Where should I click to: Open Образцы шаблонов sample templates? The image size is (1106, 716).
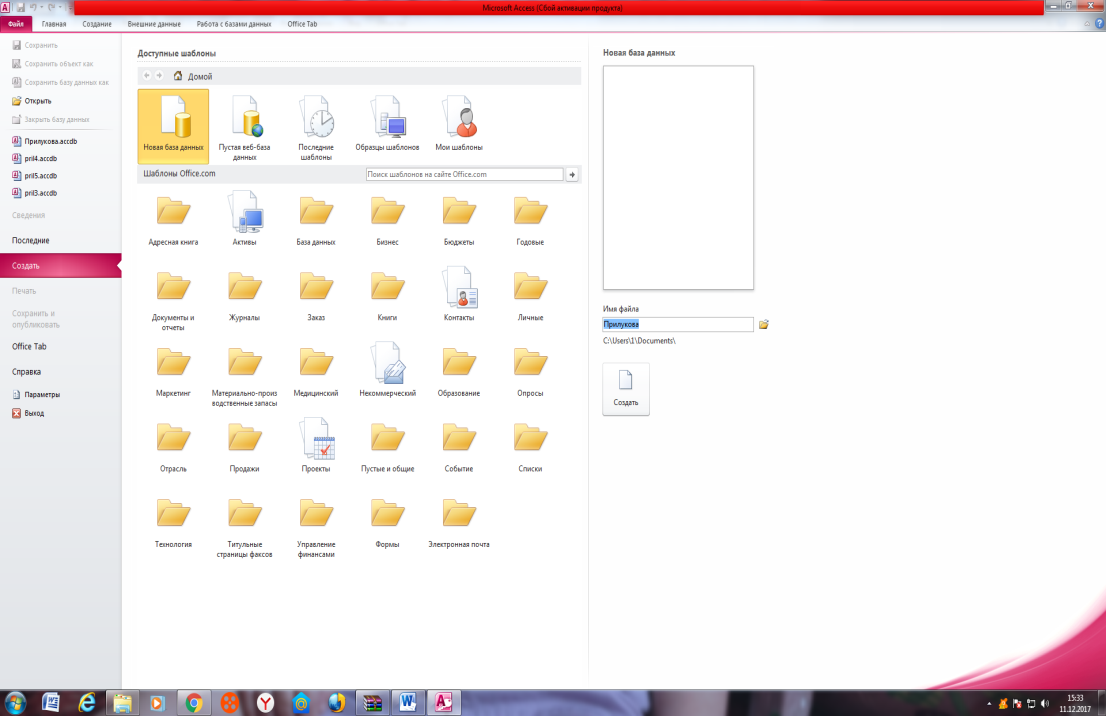[387, 123]
